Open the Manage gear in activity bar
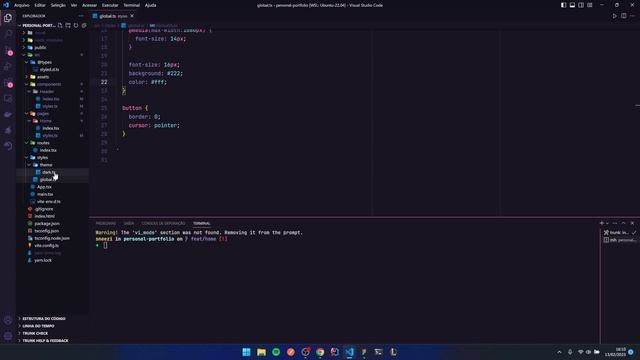The width and height of the screenshot is (640, 360). [x=8, y=336]
